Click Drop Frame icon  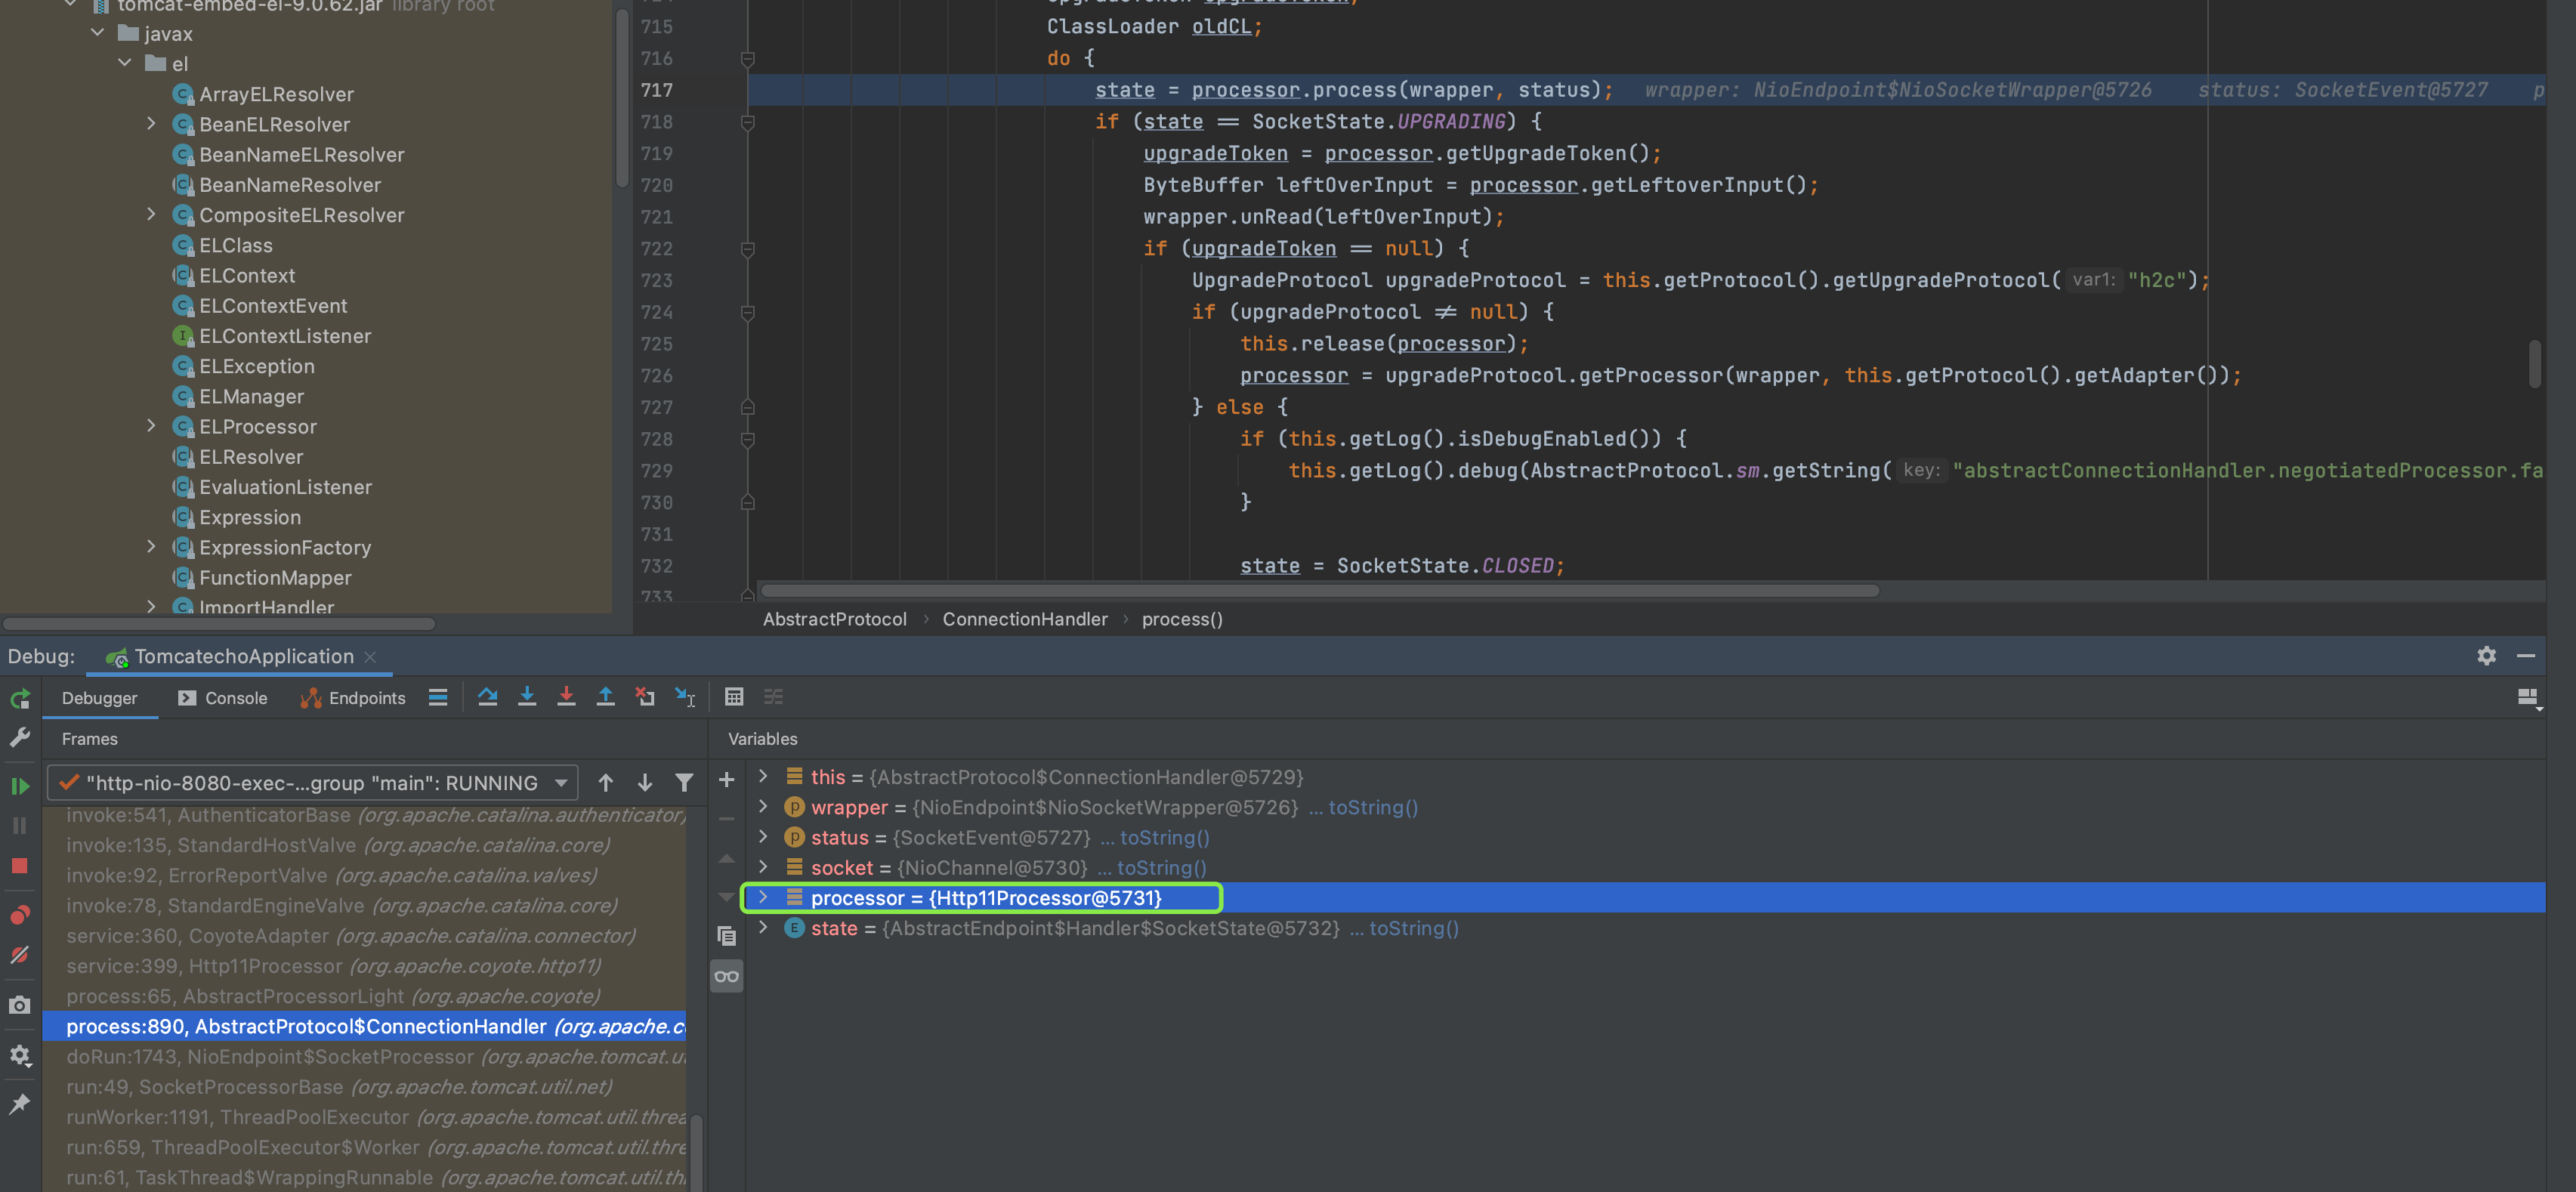[x=645, y=697]
